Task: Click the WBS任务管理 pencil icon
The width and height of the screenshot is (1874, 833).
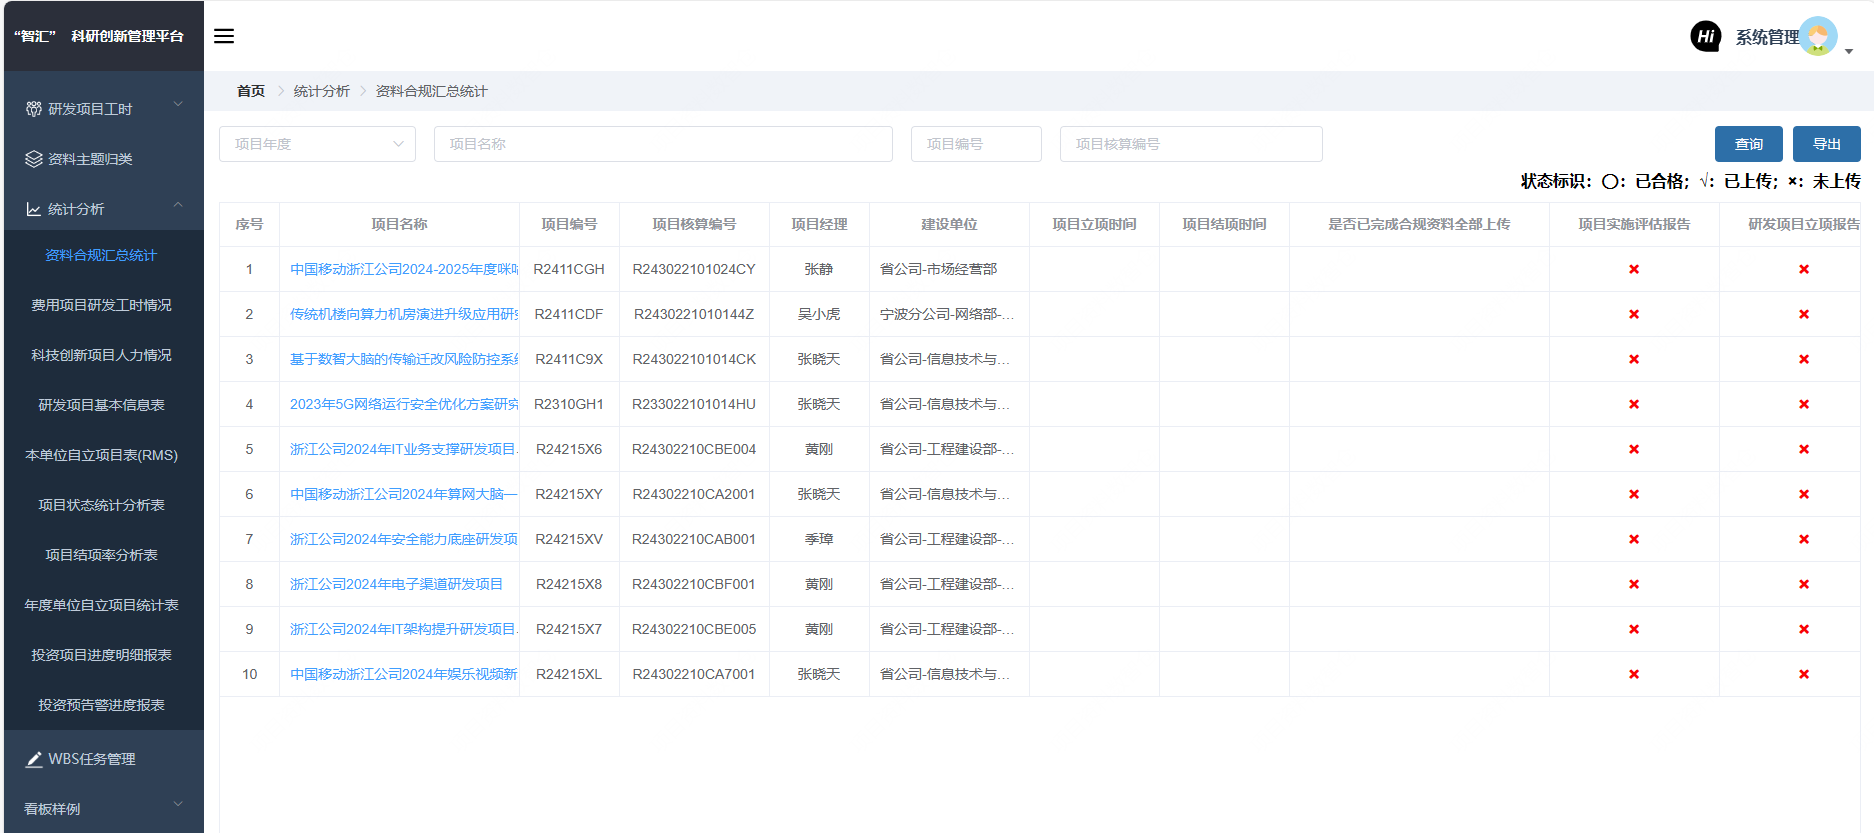Action: click(34, 759)
